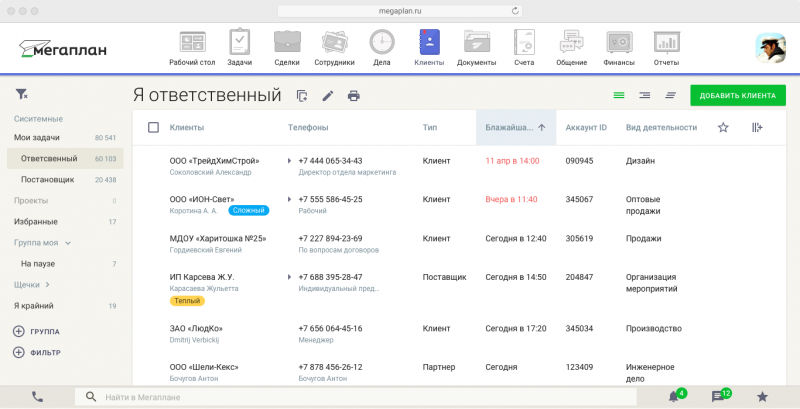The width and height of the screenshot is (800, 409).
Task: Open ЗАО «ЛюдКо» client link
Action: pyautogui.click(x=196, y=328)
